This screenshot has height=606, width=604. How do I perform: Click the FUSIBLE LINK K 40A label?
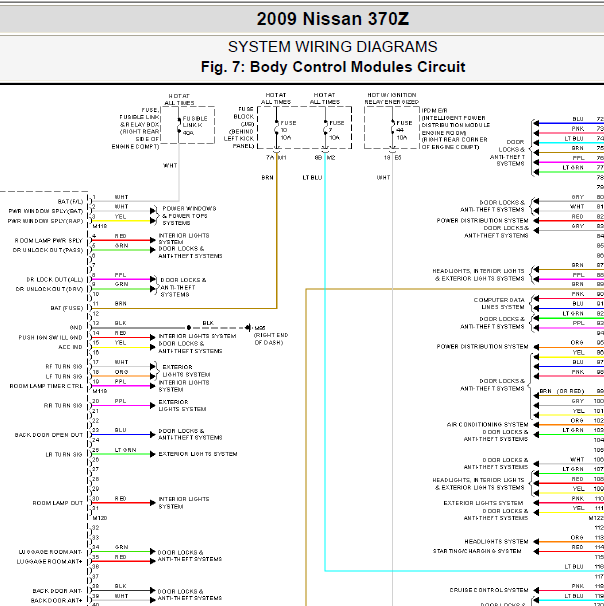point(195,126)
